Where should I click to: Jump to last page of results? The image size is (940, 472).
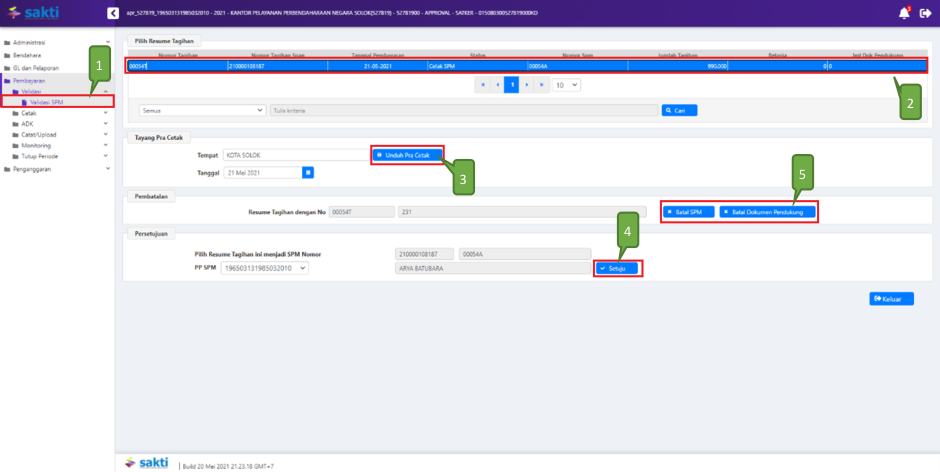(541, 85)
